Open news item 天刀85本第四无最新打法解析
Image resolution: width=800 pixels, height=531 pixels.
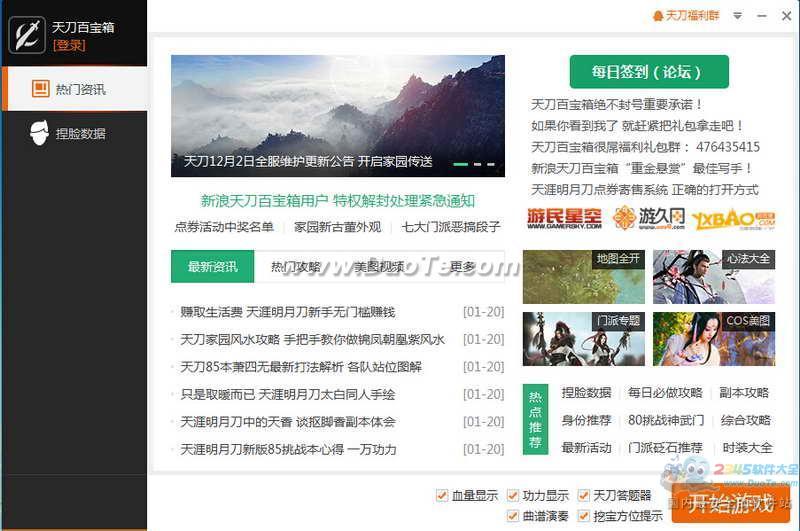(x=301, y=367)
